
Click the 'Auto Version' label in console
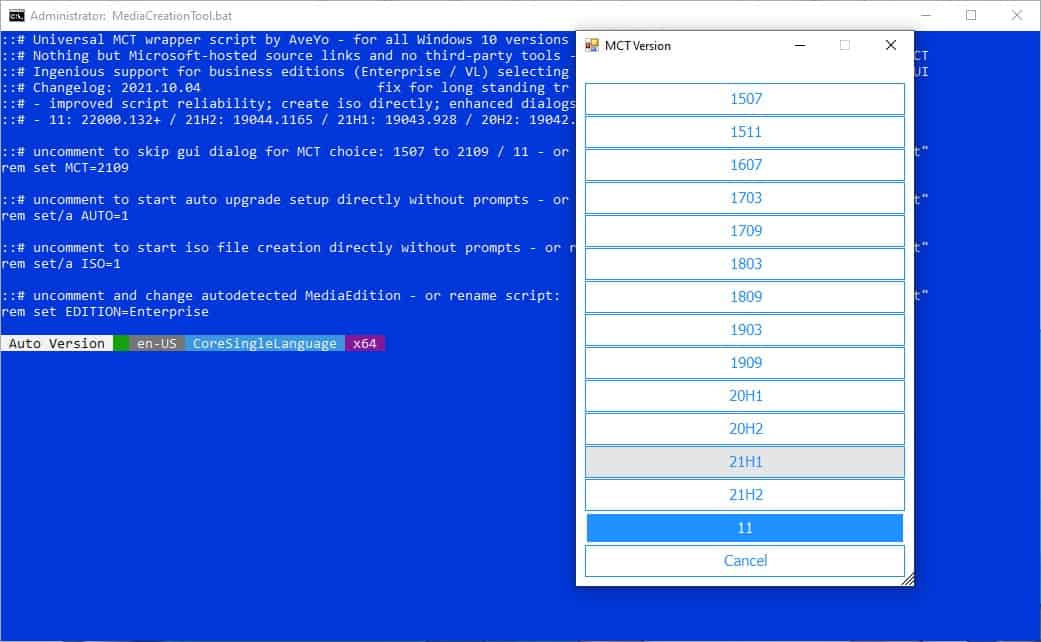(x=57, y=343)
